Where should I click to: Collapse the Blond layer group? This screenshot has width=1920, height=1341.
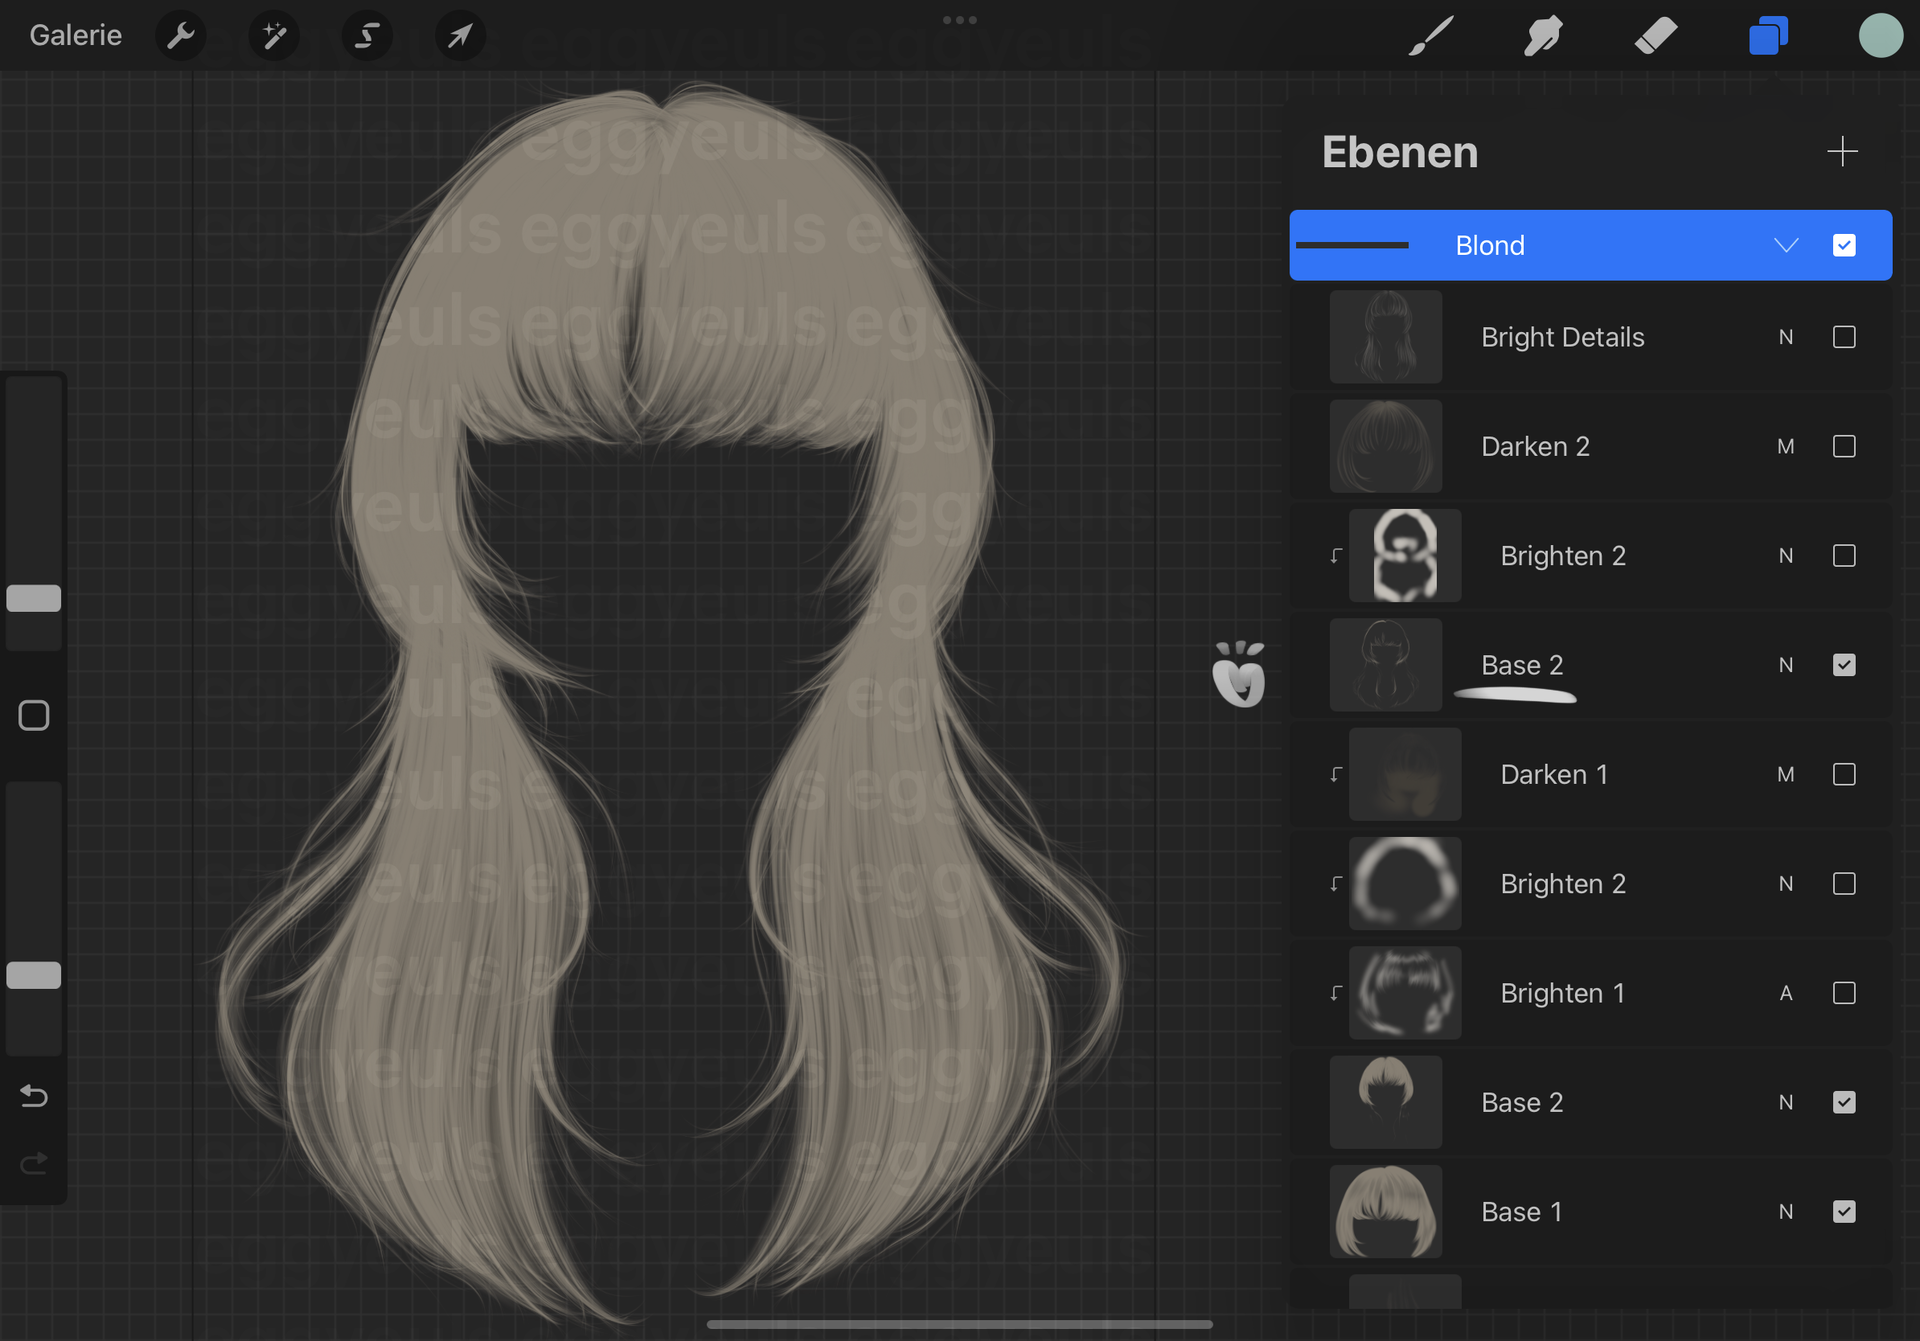[1786, 245]
